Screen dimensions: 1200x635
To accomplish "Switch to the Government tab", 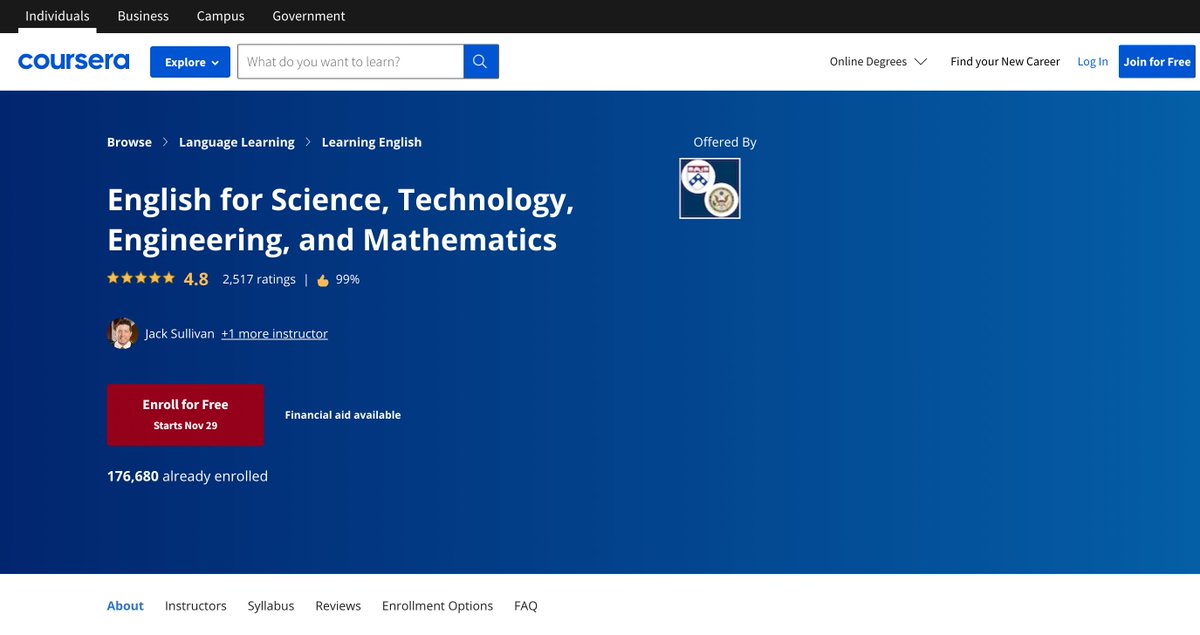I will pyautogui.click(x=309, y=16).
